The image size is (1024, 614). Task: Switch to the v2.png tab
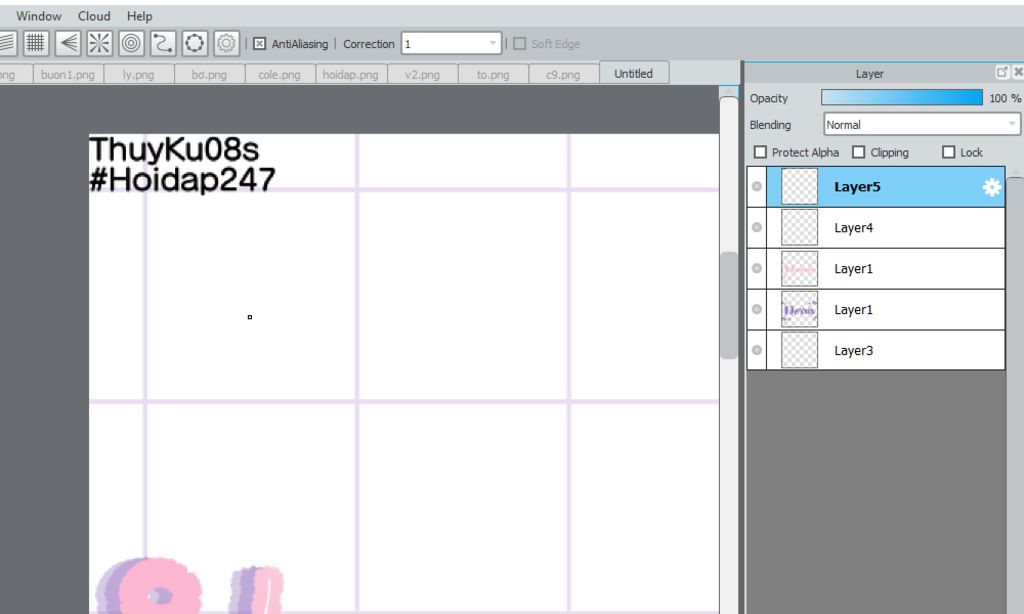click(423, 74)
